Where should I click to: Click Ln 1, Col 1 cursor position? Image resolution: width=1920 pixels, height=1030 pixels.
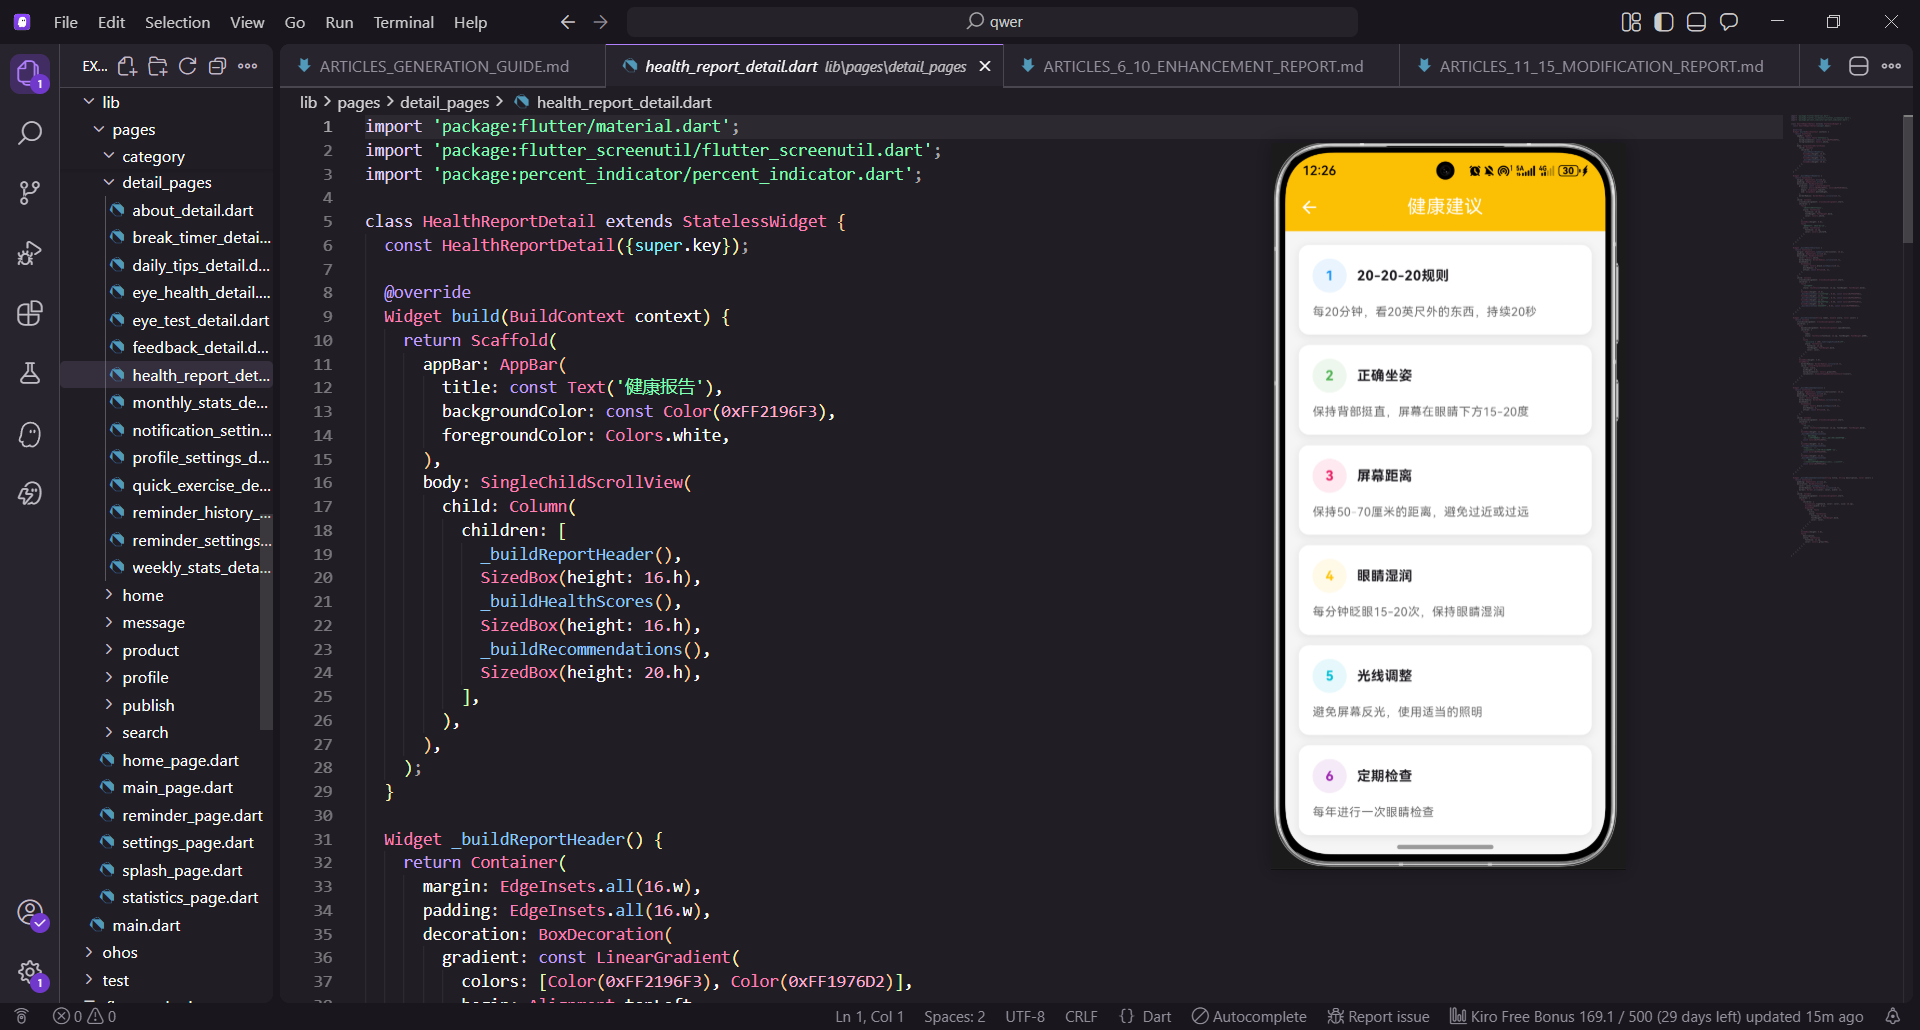click(869, 1016)
